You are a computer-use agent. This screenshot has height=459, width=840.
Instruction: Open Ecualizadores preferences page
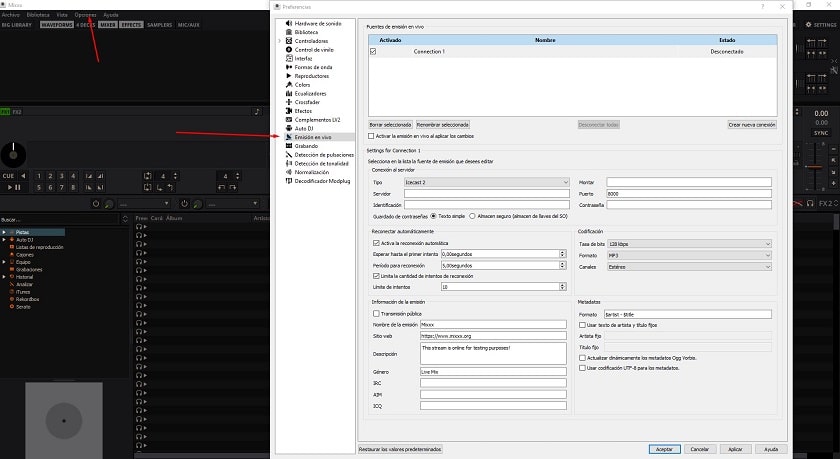[310, 93]
